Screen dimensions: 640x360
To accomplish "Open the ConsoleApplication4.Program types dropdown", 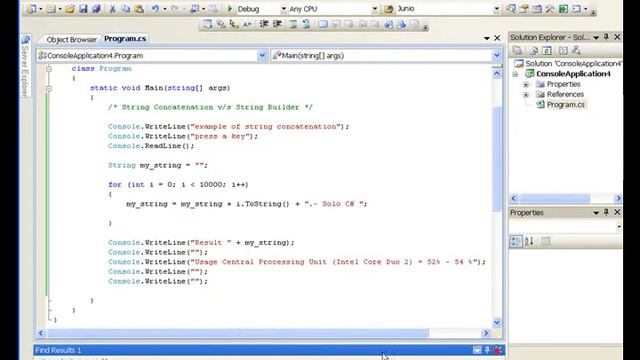I will click(262, 56).
